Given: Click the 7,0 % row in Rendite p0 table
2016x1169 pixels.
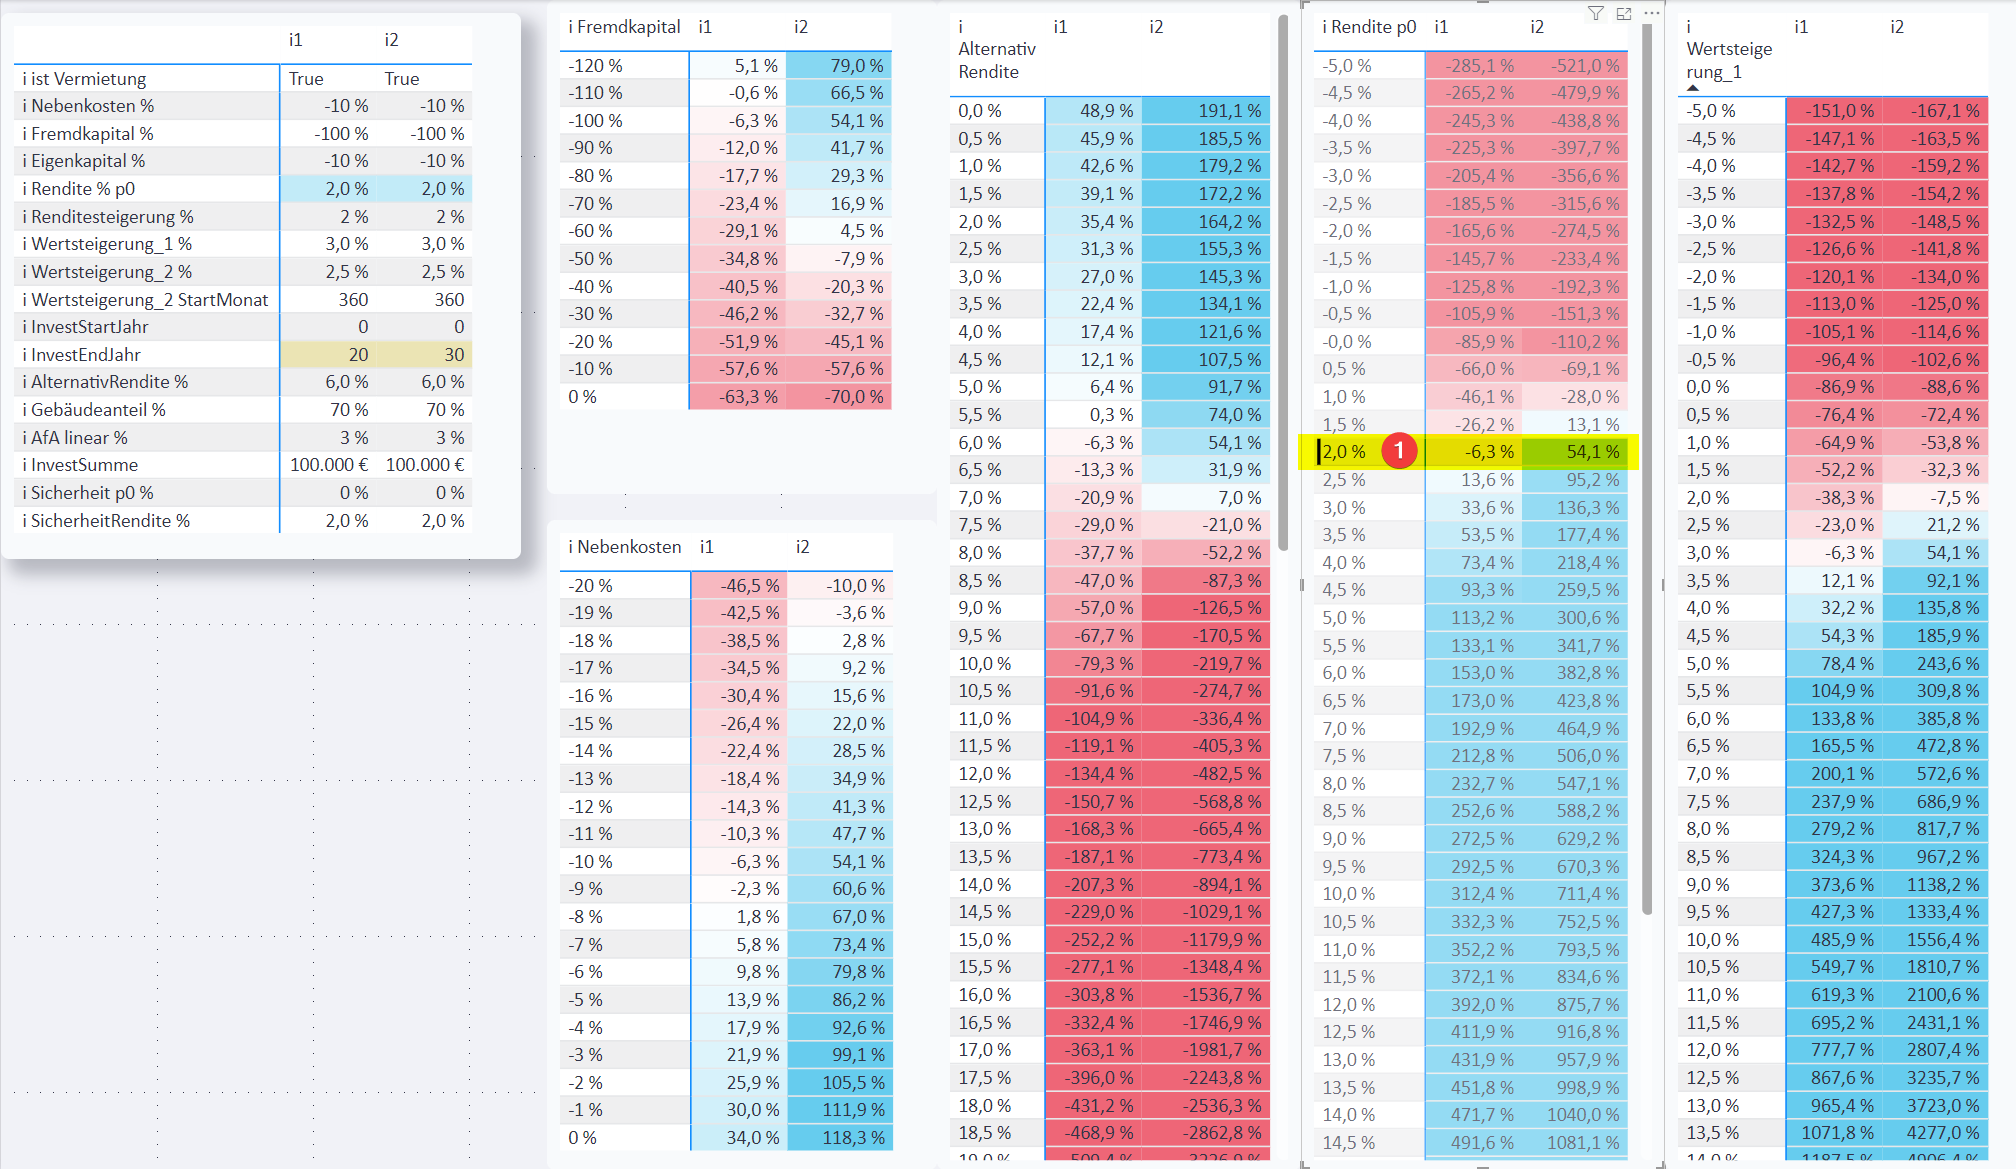Looking at the screenshot, I should pyautogui.click(x=1471, y=729).
